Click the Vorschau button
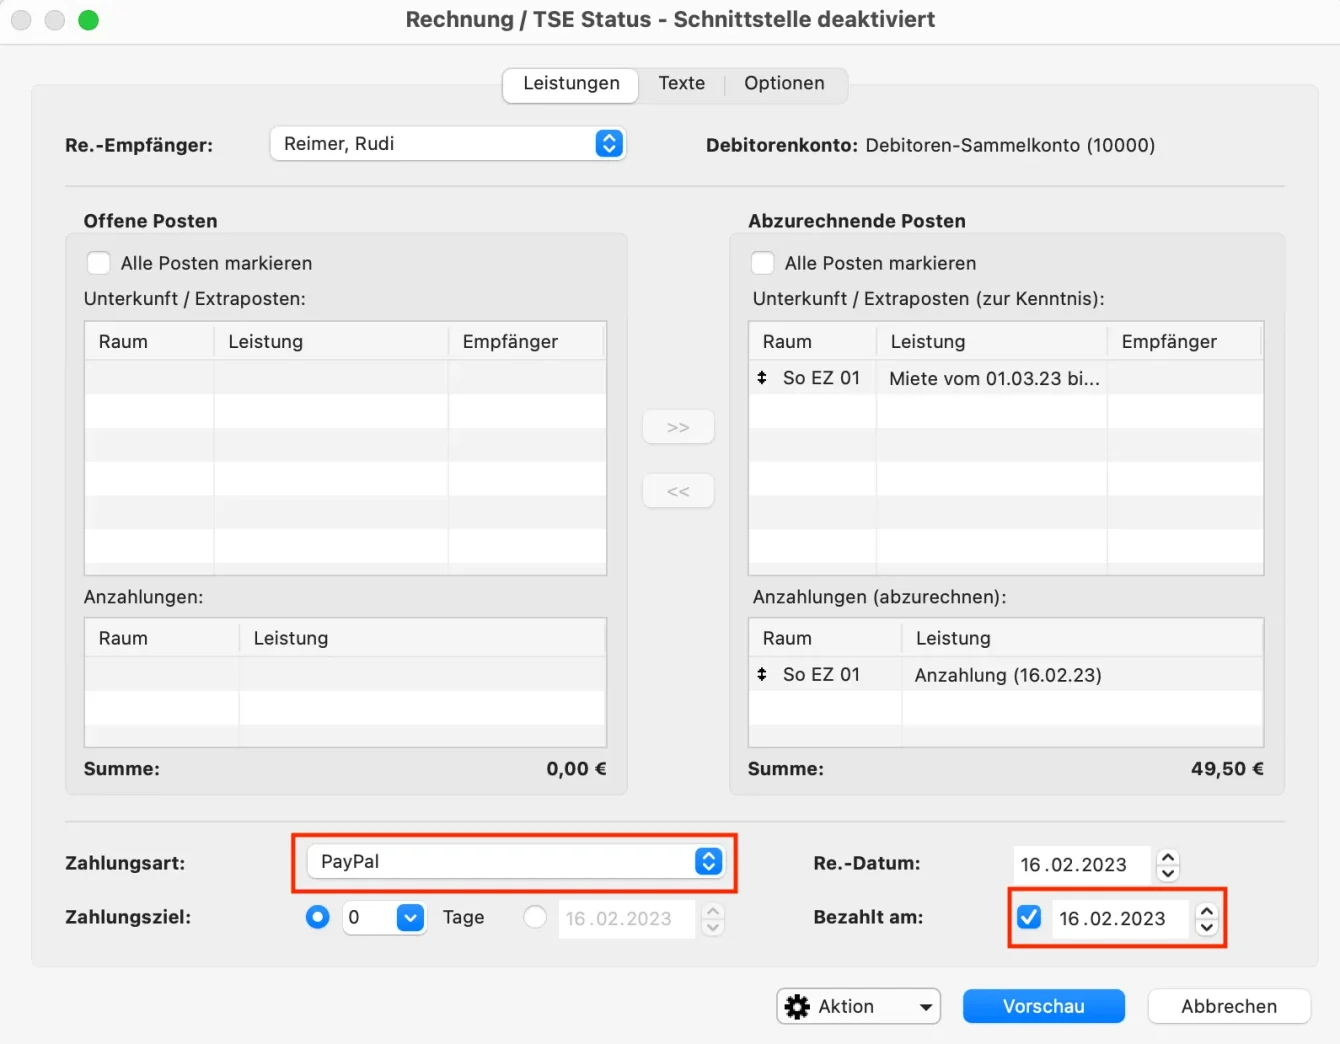The image size is (1340, 1044). (x=1043, y=1006)
